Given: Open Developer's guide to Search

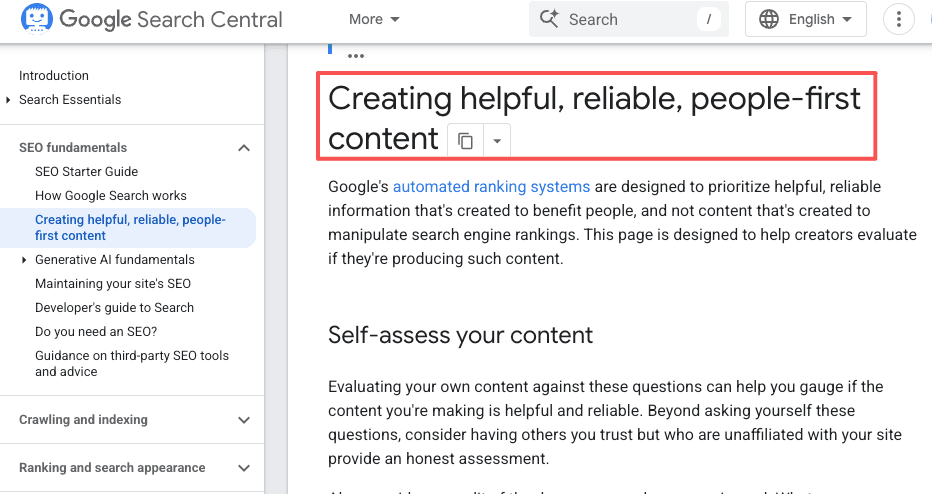Looking at the screenshot, I should [x=114, y=308].
